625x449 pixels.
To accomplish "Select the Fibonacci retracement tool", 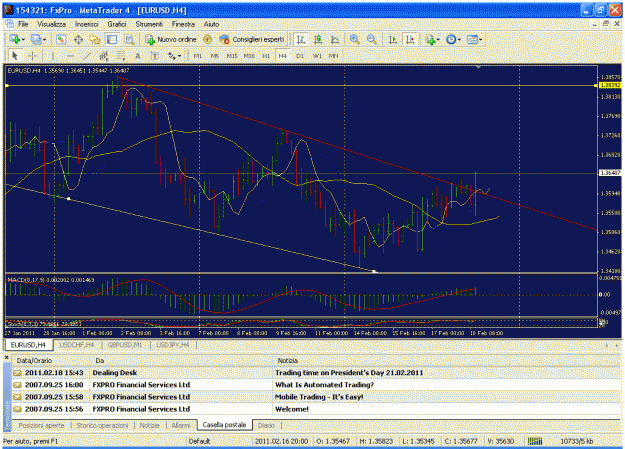I will point(121,56).
